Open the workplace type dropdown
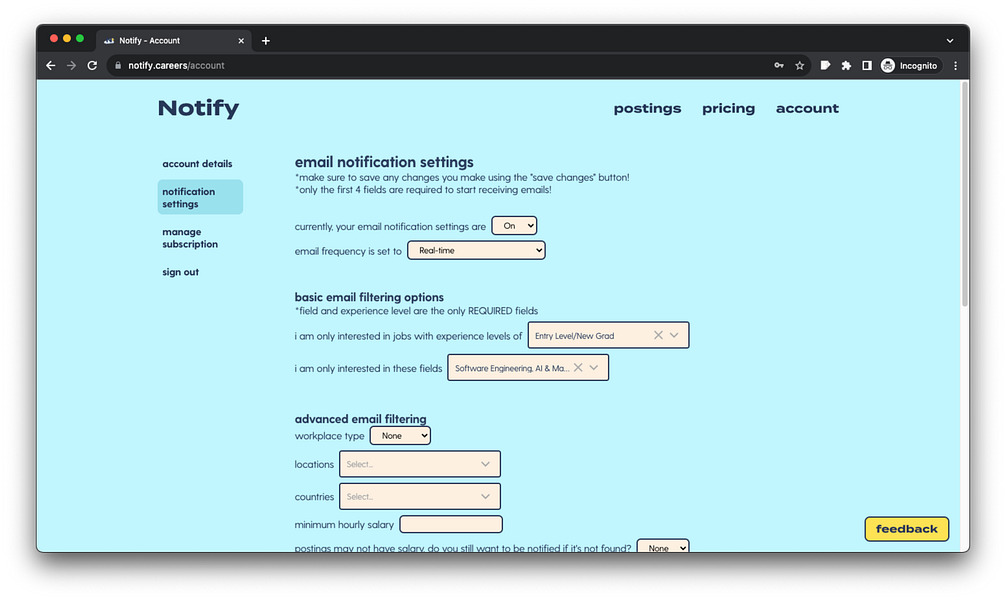1006x600 pixels. [x=399, y=435]
